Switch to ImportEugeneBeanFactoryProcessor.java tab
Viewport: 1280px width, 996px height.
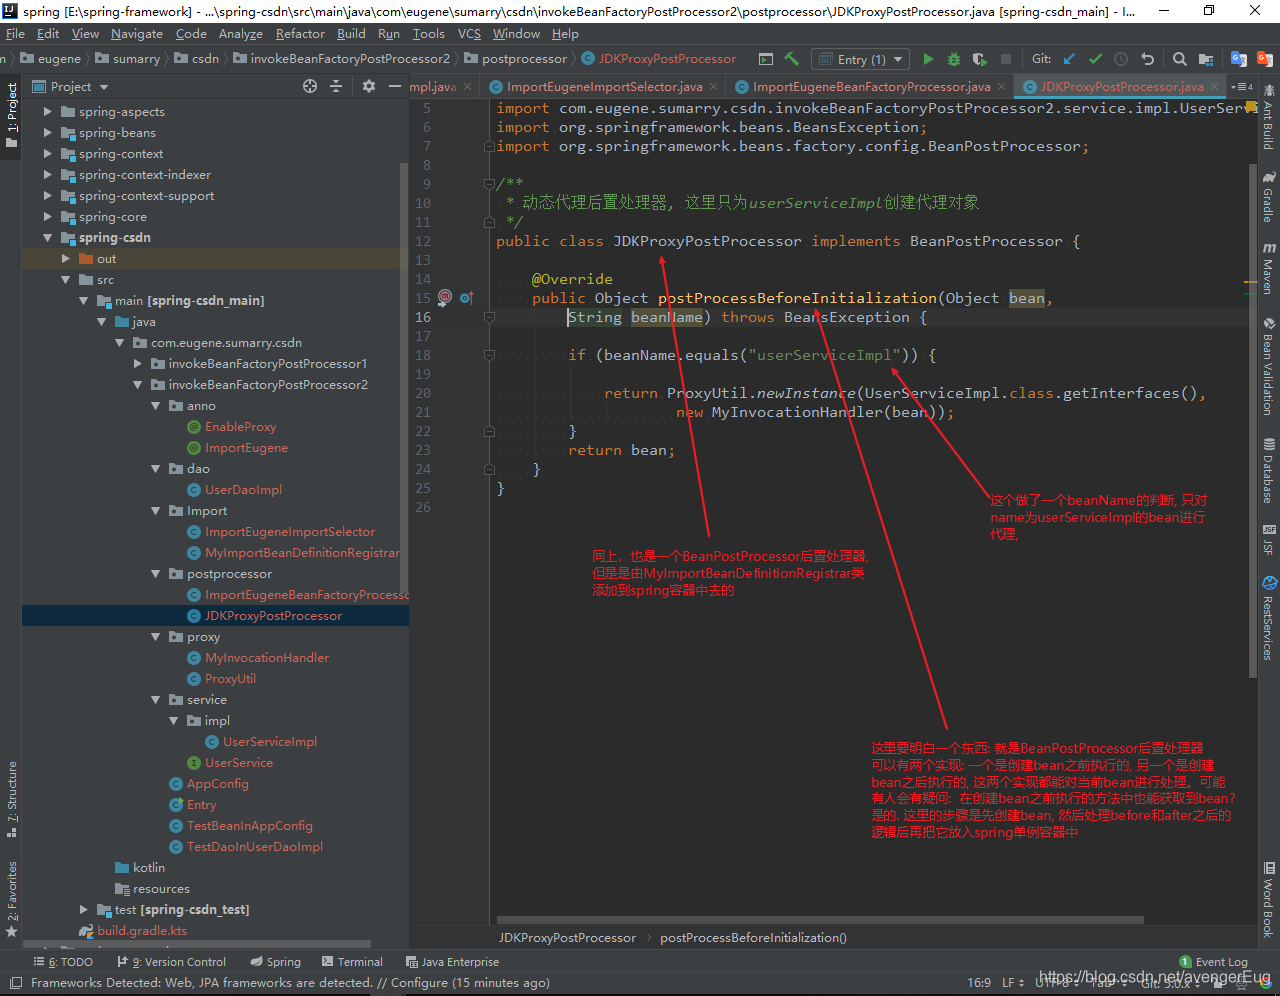871,87
